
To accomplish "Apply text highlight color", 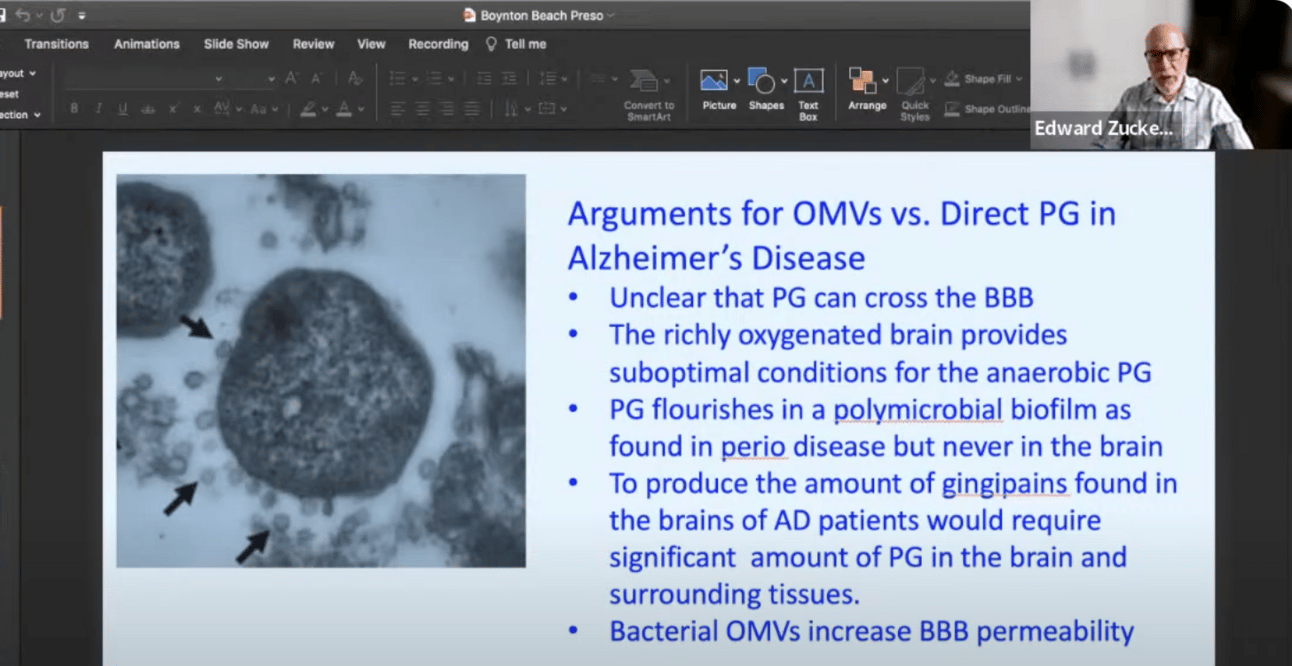I will 309,109.
